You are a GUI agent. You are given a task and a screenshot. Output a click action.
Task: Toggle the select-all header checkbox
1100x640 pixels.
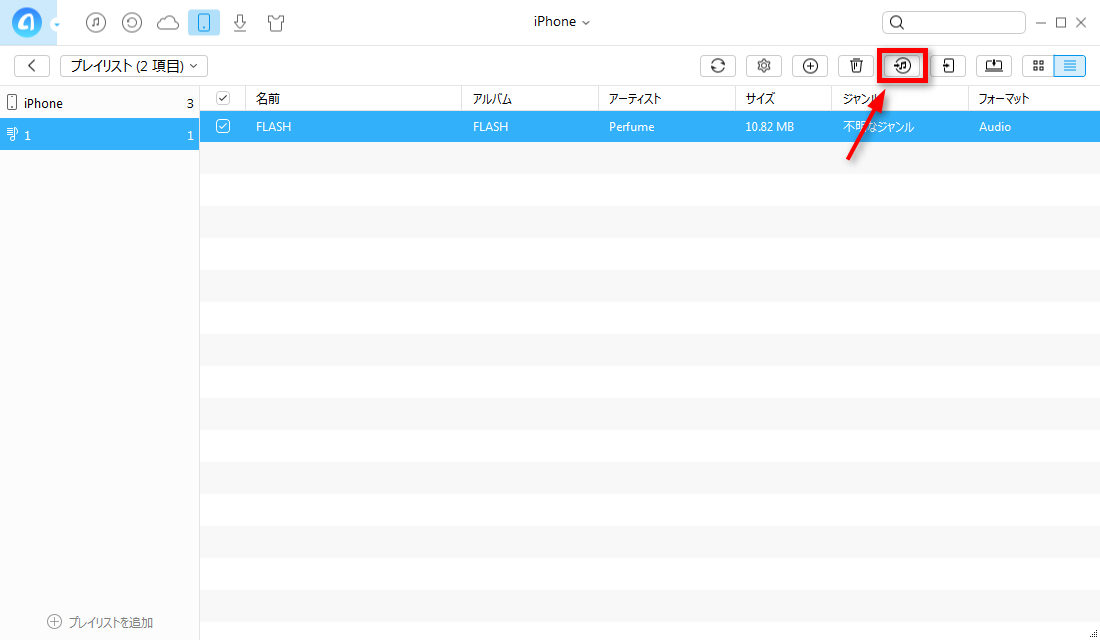tap(223, 98)
